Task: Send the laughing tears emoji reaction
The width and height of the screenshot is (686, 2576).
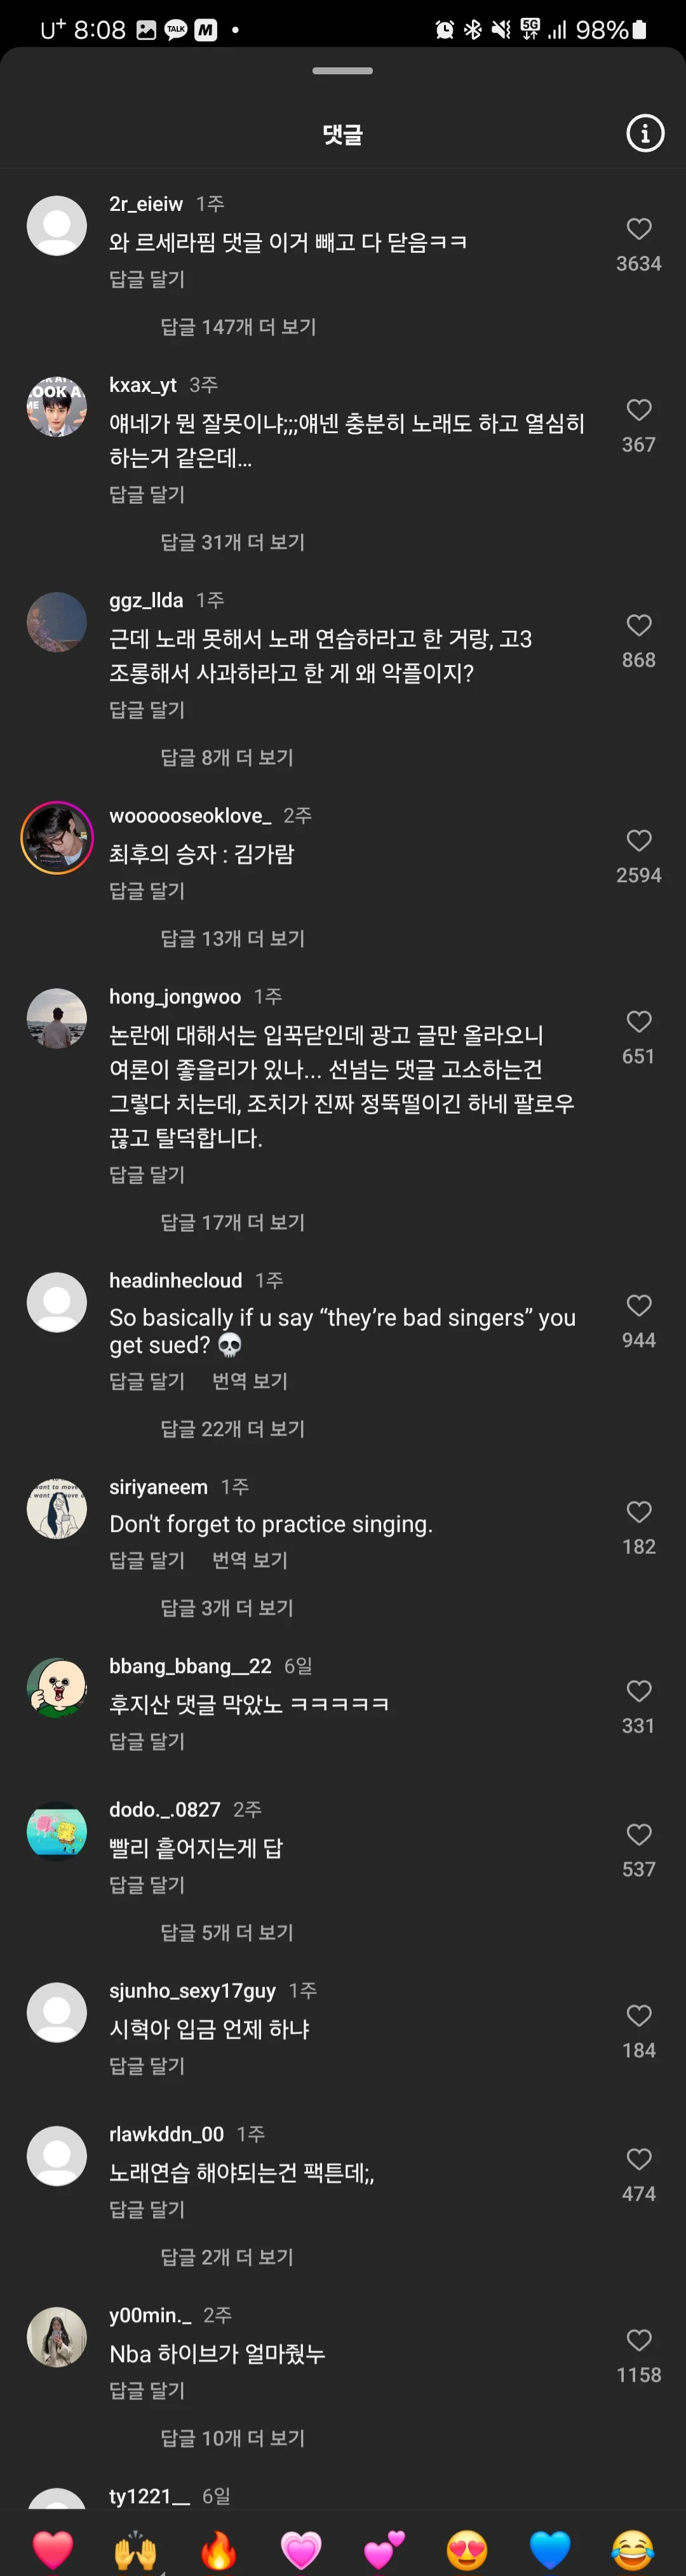Action: tap(633, 2549)
